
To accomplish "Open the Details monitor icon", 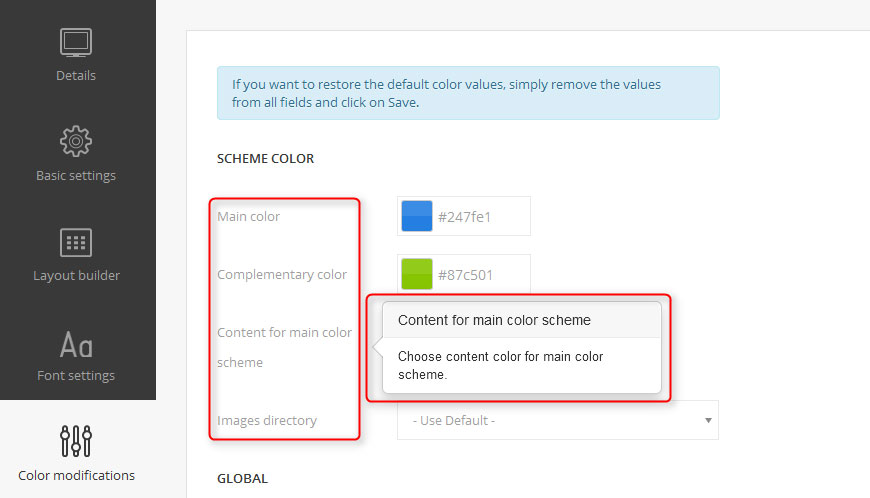I will pos(76,42).
